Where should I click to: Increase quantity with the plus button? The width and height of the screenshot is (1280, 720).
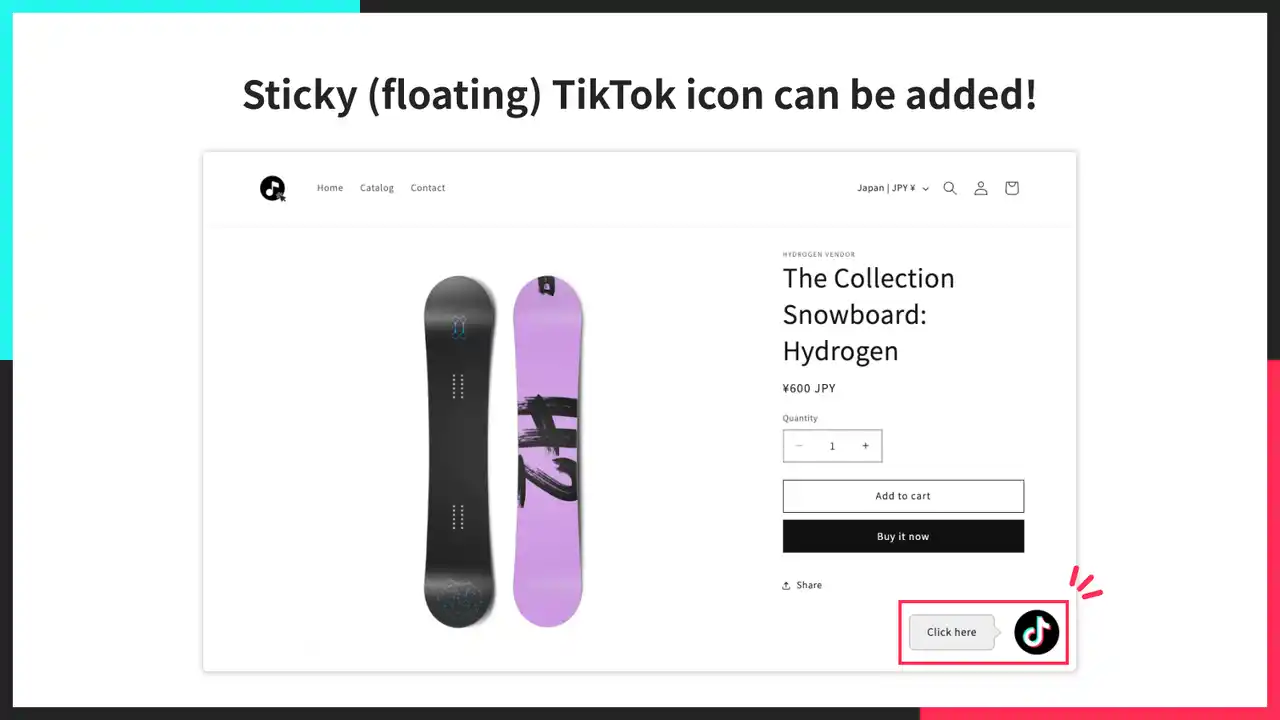[x=865, y=446]
